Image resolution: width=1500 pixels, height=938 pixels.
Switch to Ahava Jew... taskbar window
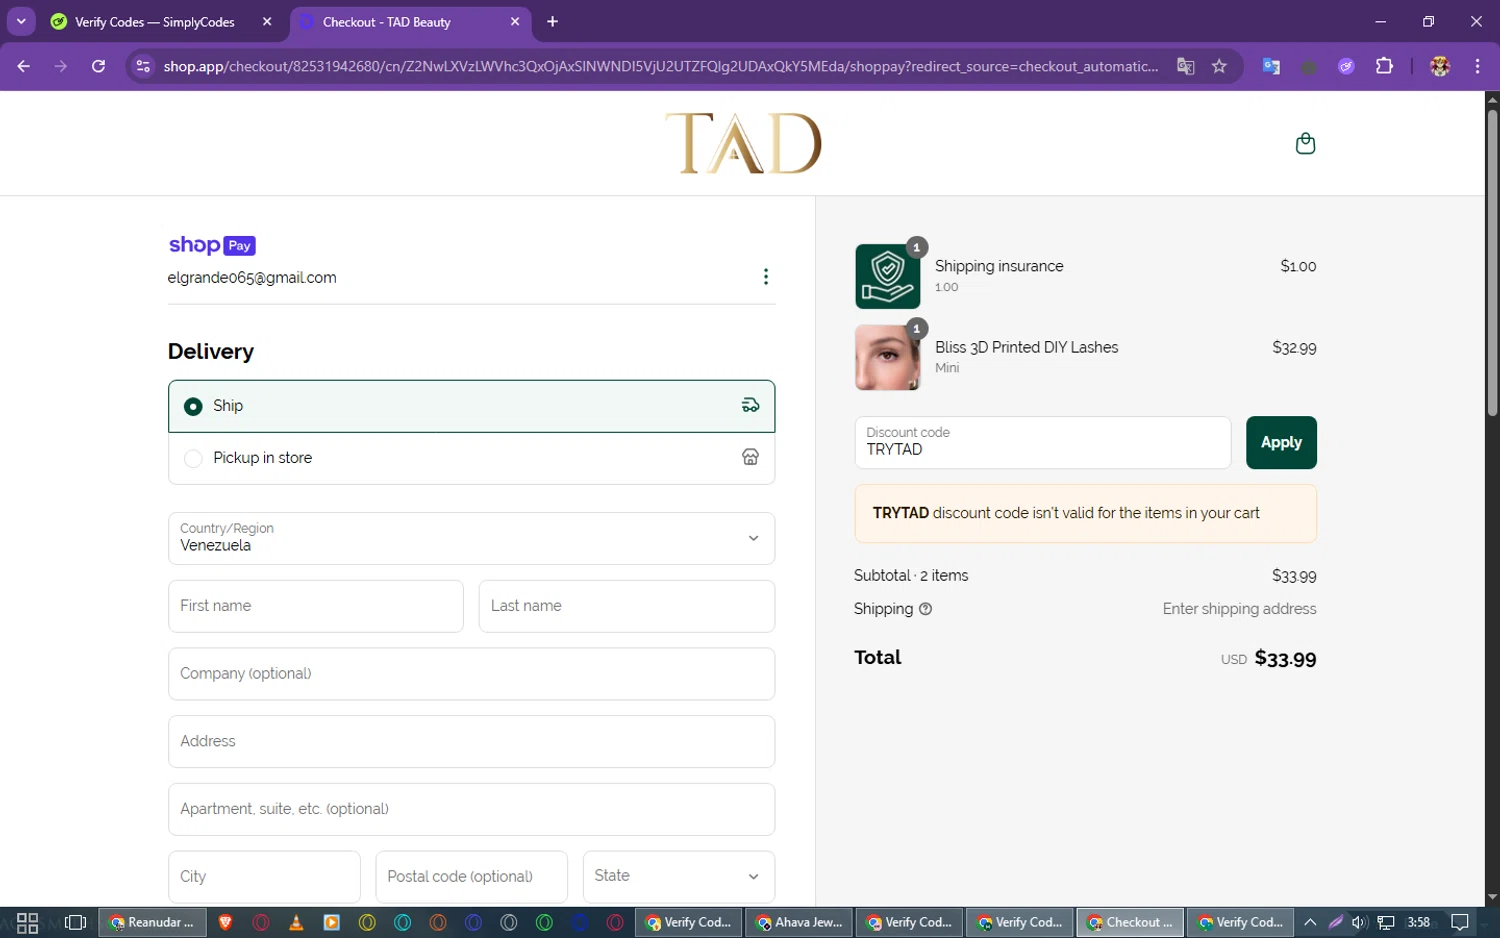tap(799, 922)
